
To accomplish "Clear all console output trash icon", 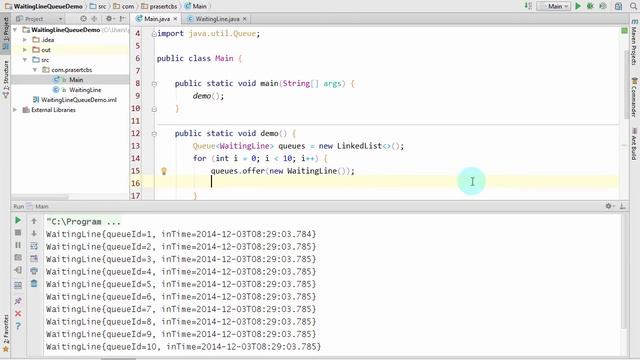I will (34, 283).
